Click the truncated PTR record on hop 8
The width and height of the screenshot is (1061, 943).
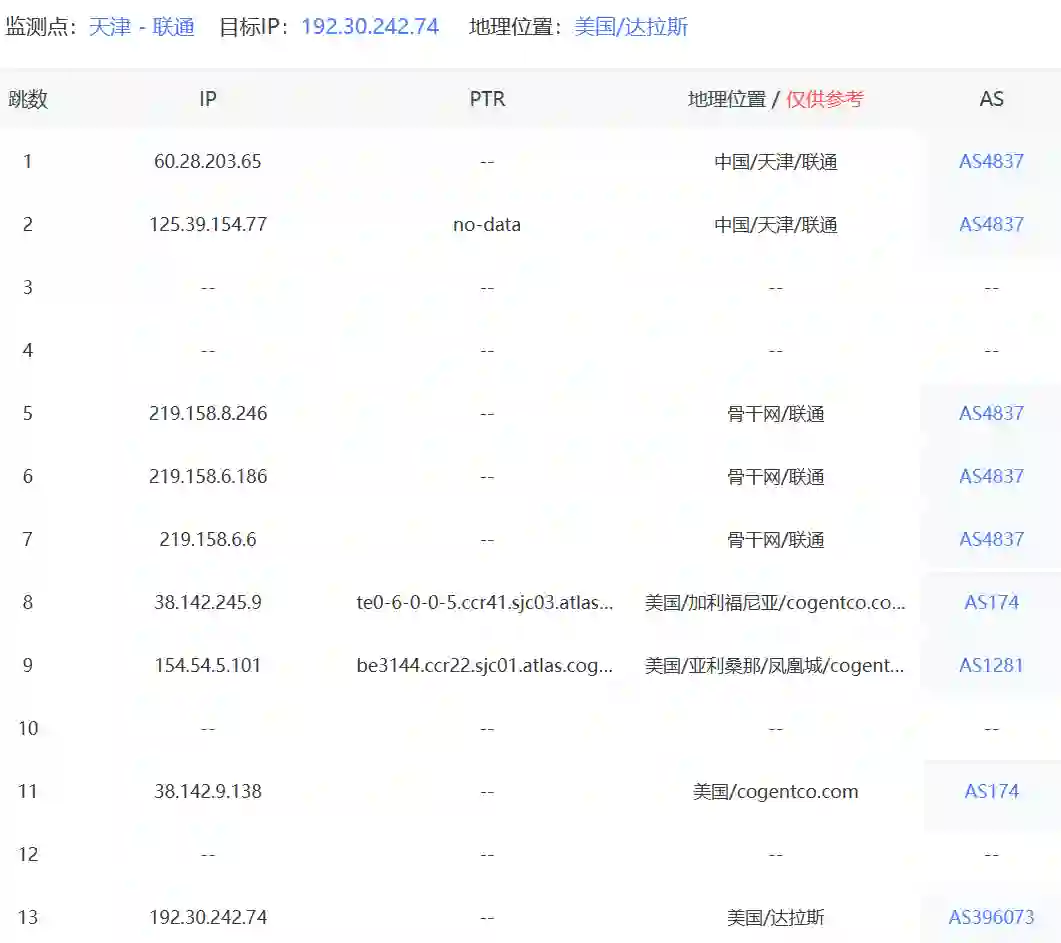[x=487, y=602]
